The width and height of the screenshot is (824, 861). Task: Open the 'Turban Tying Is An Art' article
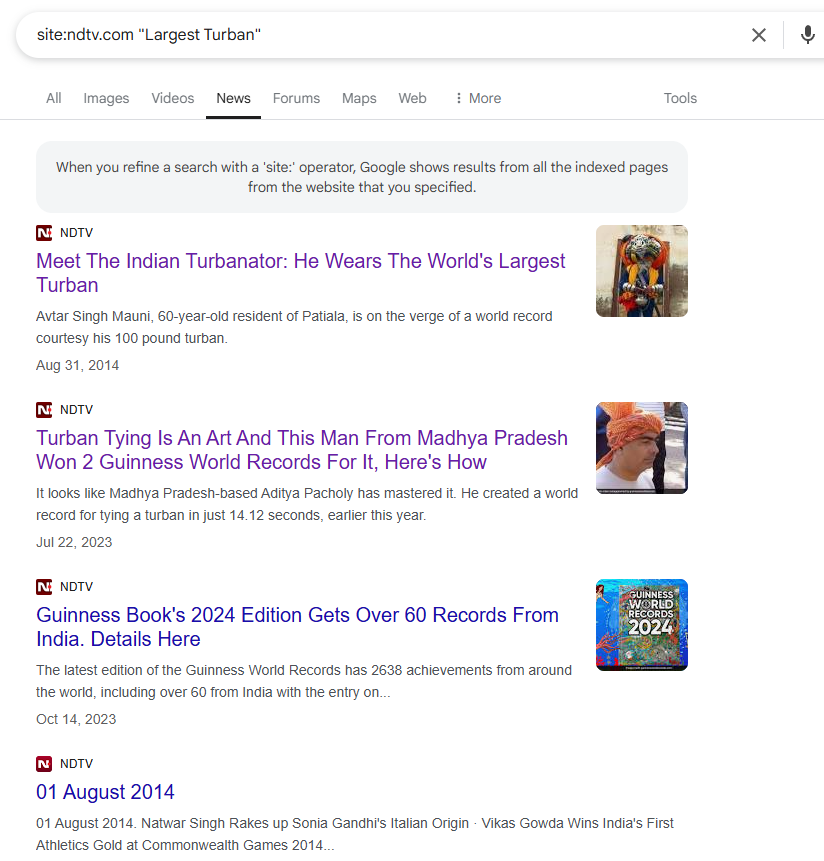coord(302,450)
